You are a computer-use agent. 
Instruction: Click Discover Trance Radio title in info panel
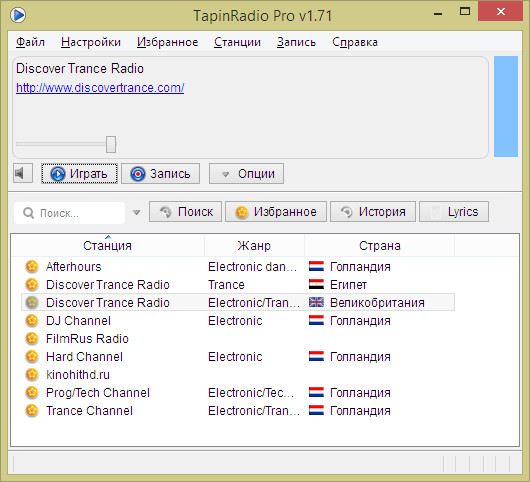click(80, 68)
